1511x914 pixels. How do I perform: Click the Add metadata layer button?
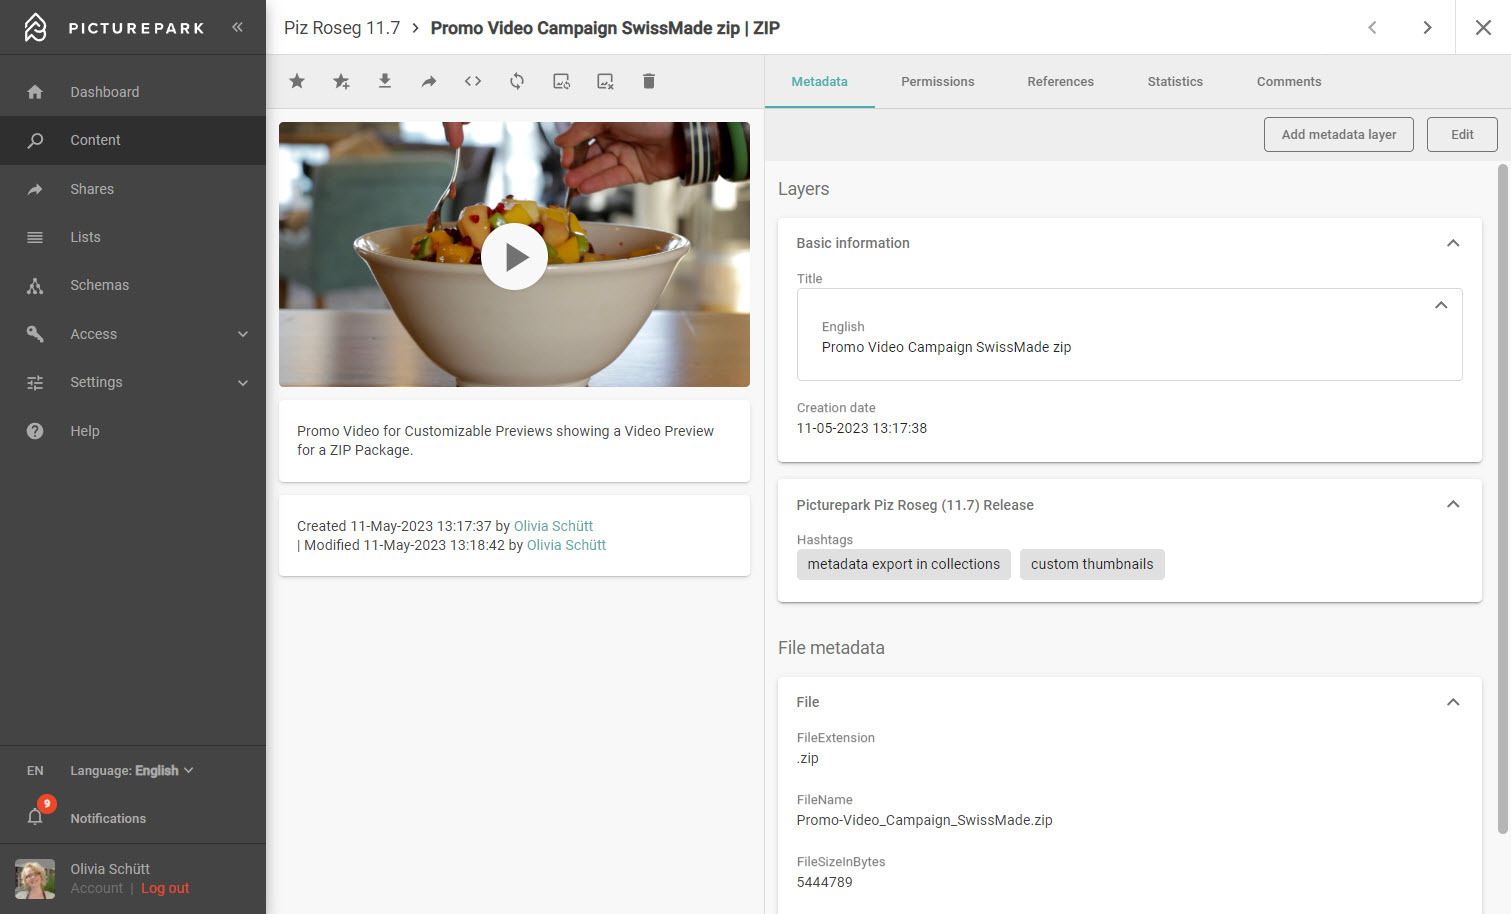pos(1339,134)
